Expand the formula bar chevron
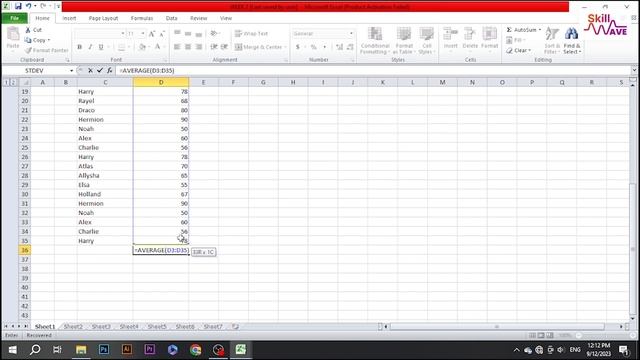 click(634, 70)
